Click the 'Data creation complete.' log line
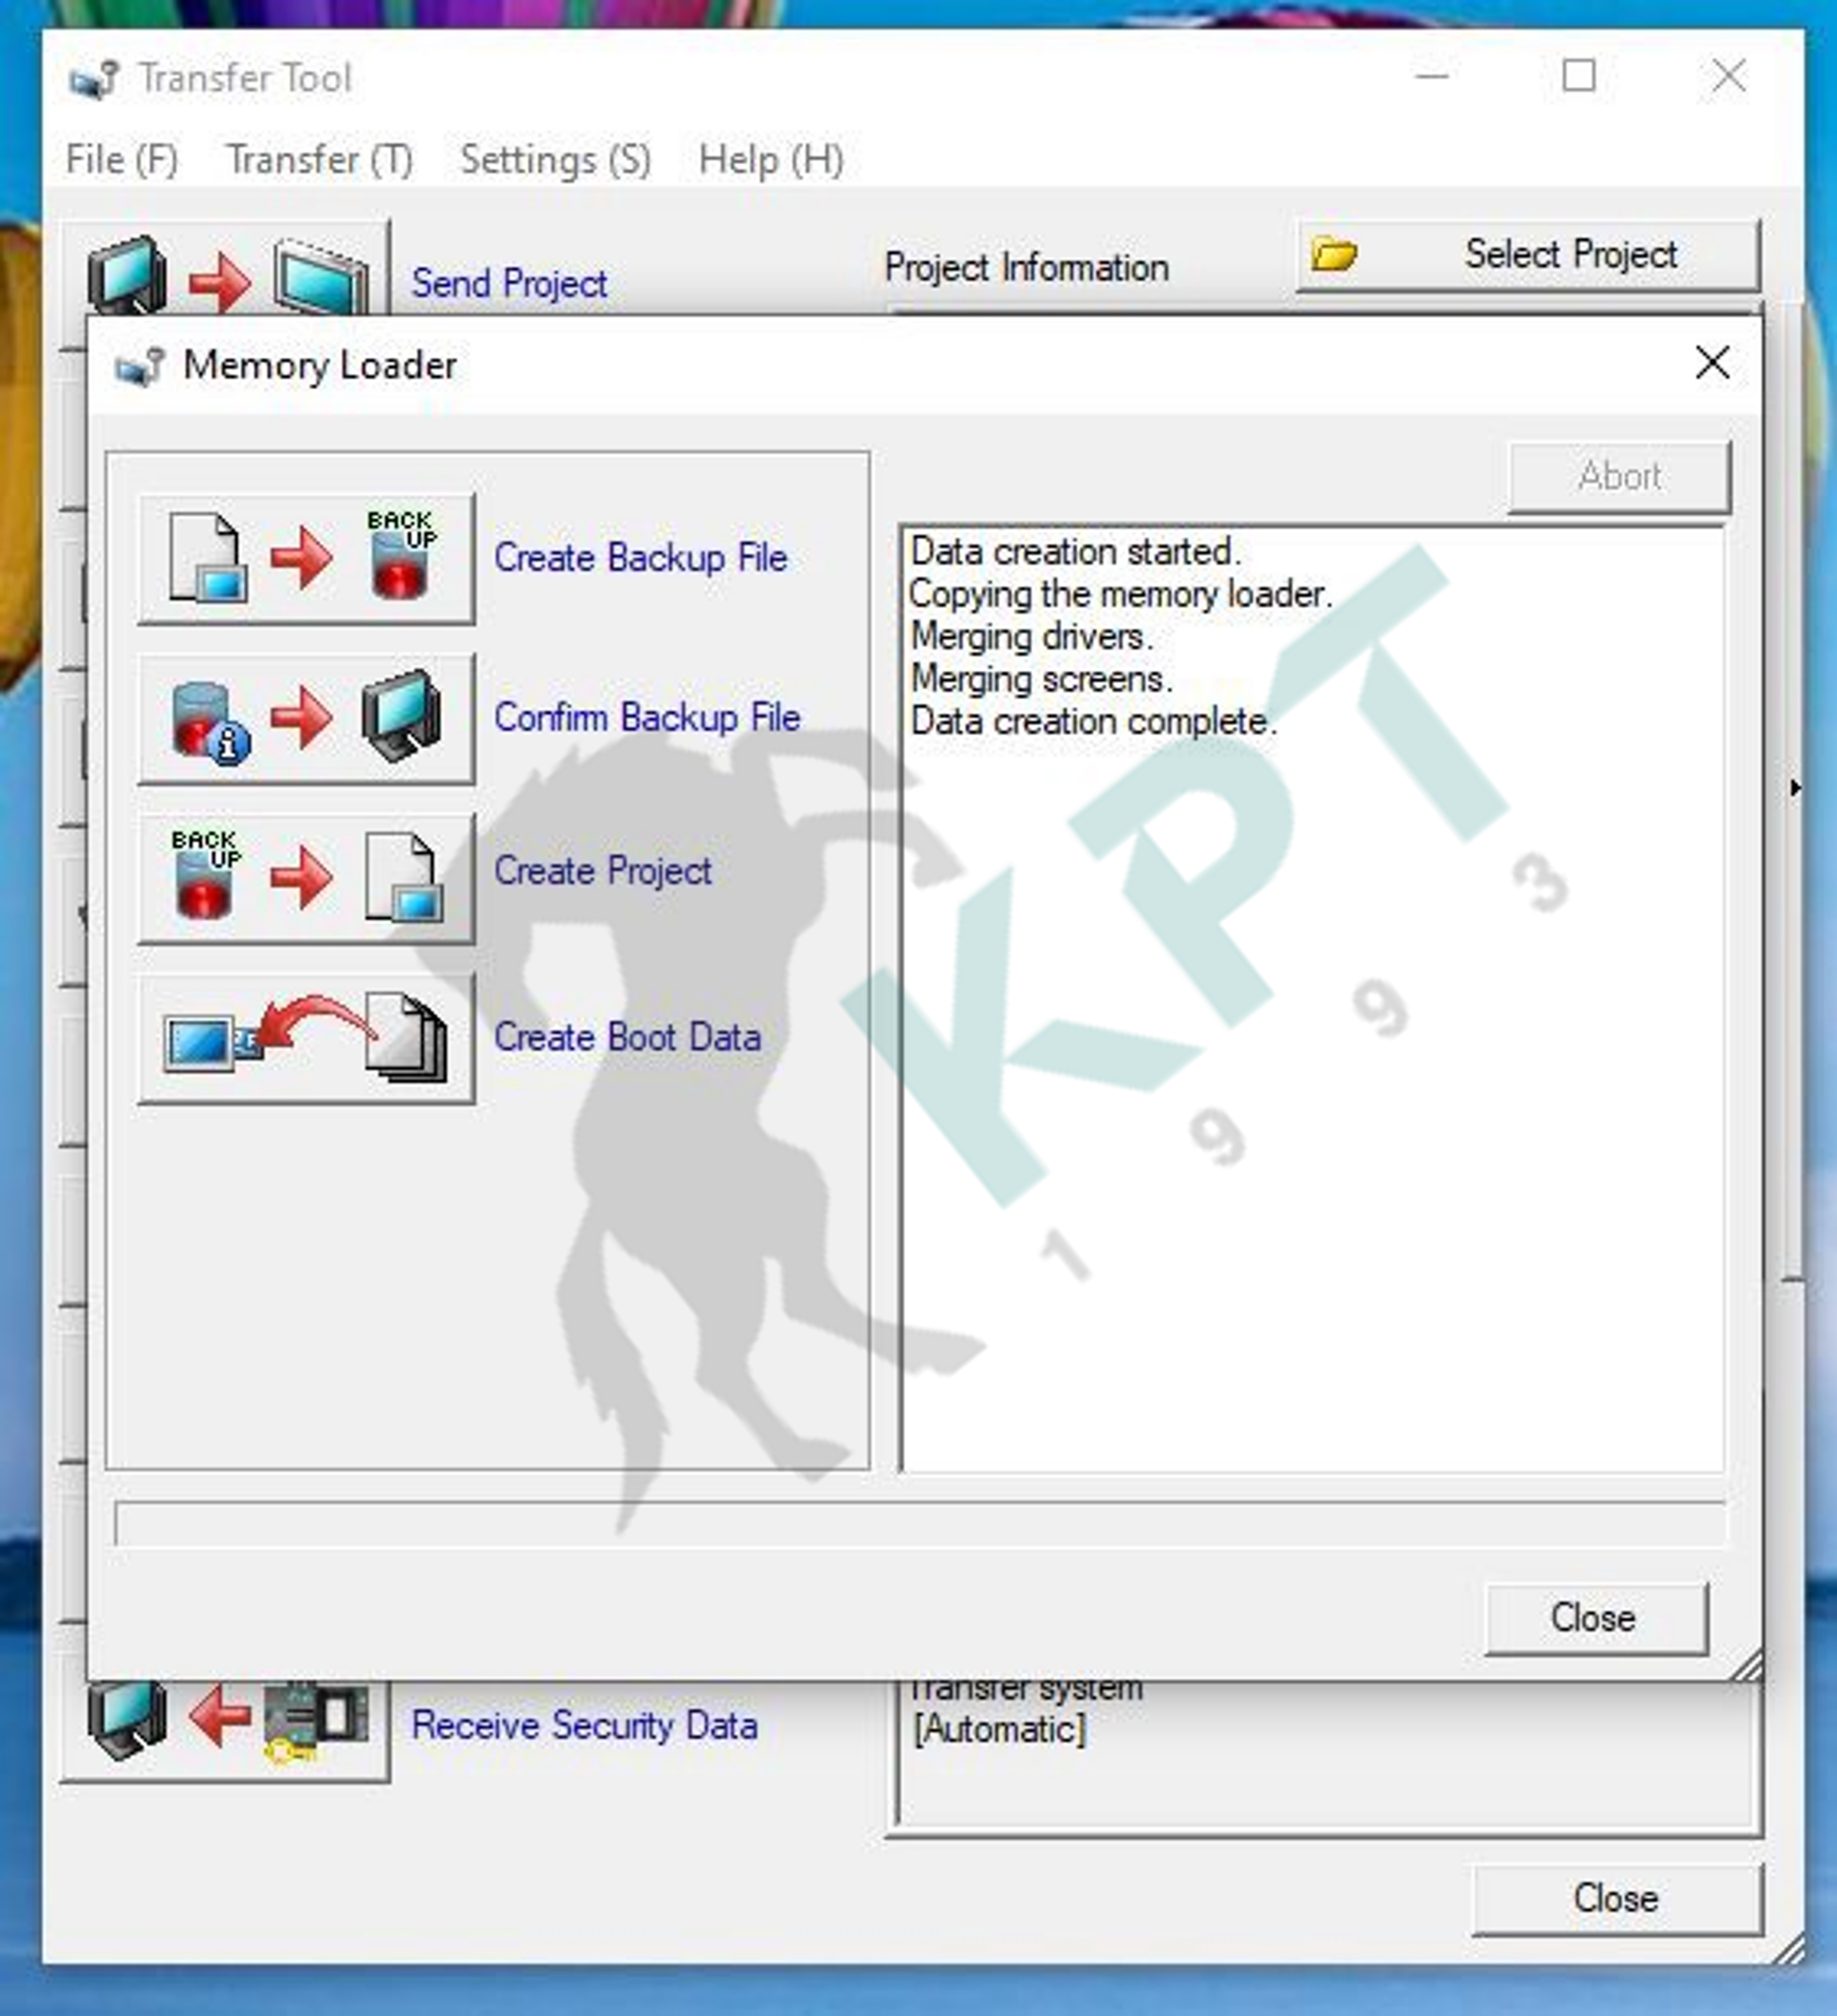Viewport: 1837px width, 2016px height. (x=1093, y=722)
